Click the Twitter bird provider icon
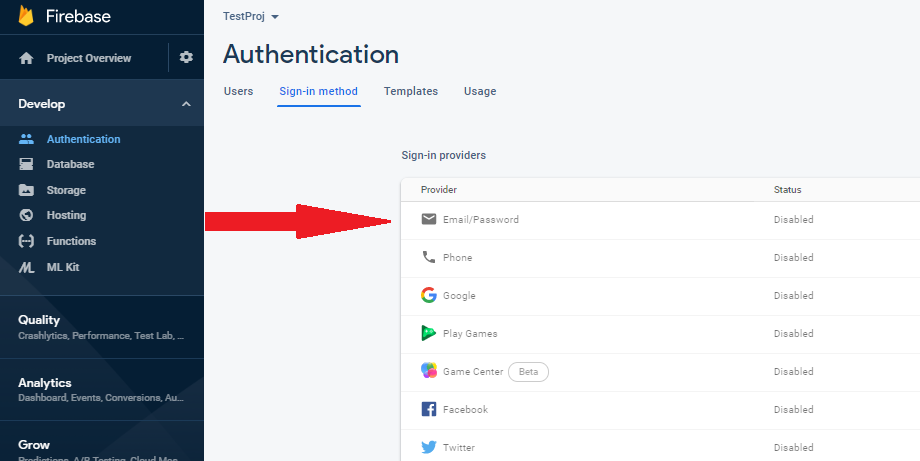 point(429,447)
